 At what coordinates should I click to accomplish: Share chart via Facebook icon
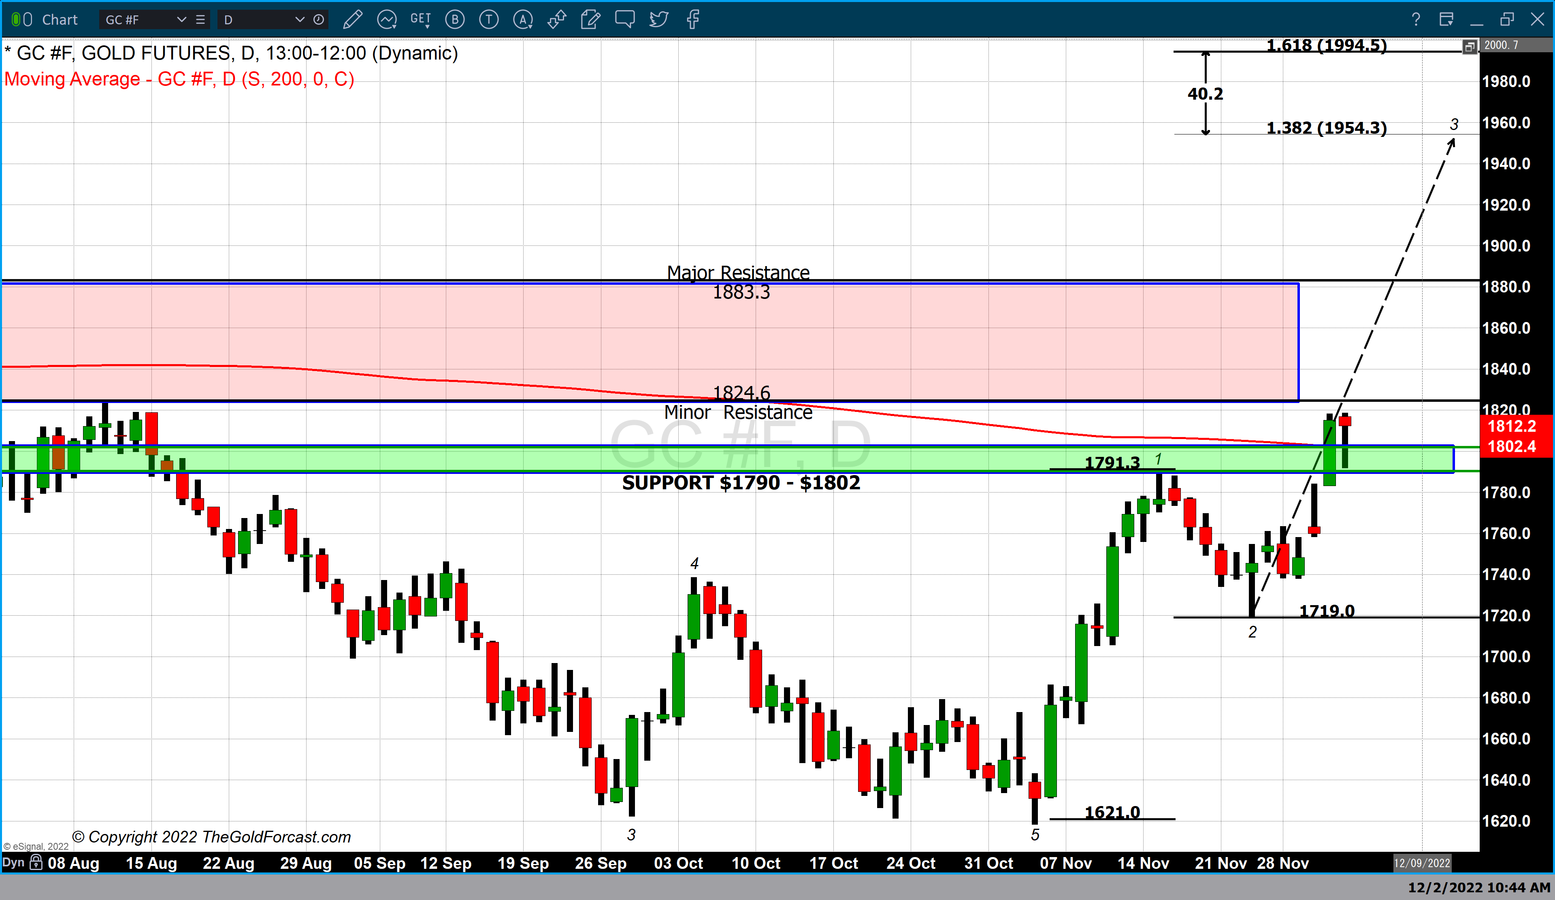692,19
